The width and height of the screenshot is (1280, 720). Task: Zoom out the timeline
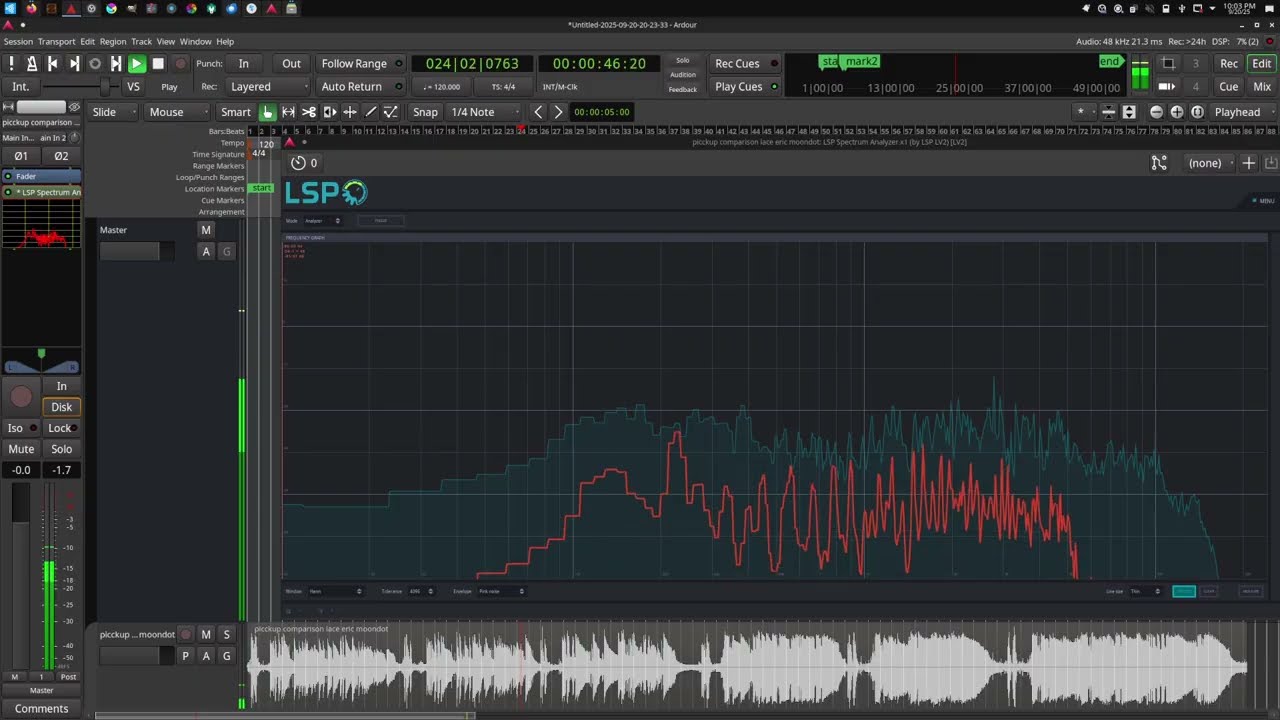pos(1157,112)
